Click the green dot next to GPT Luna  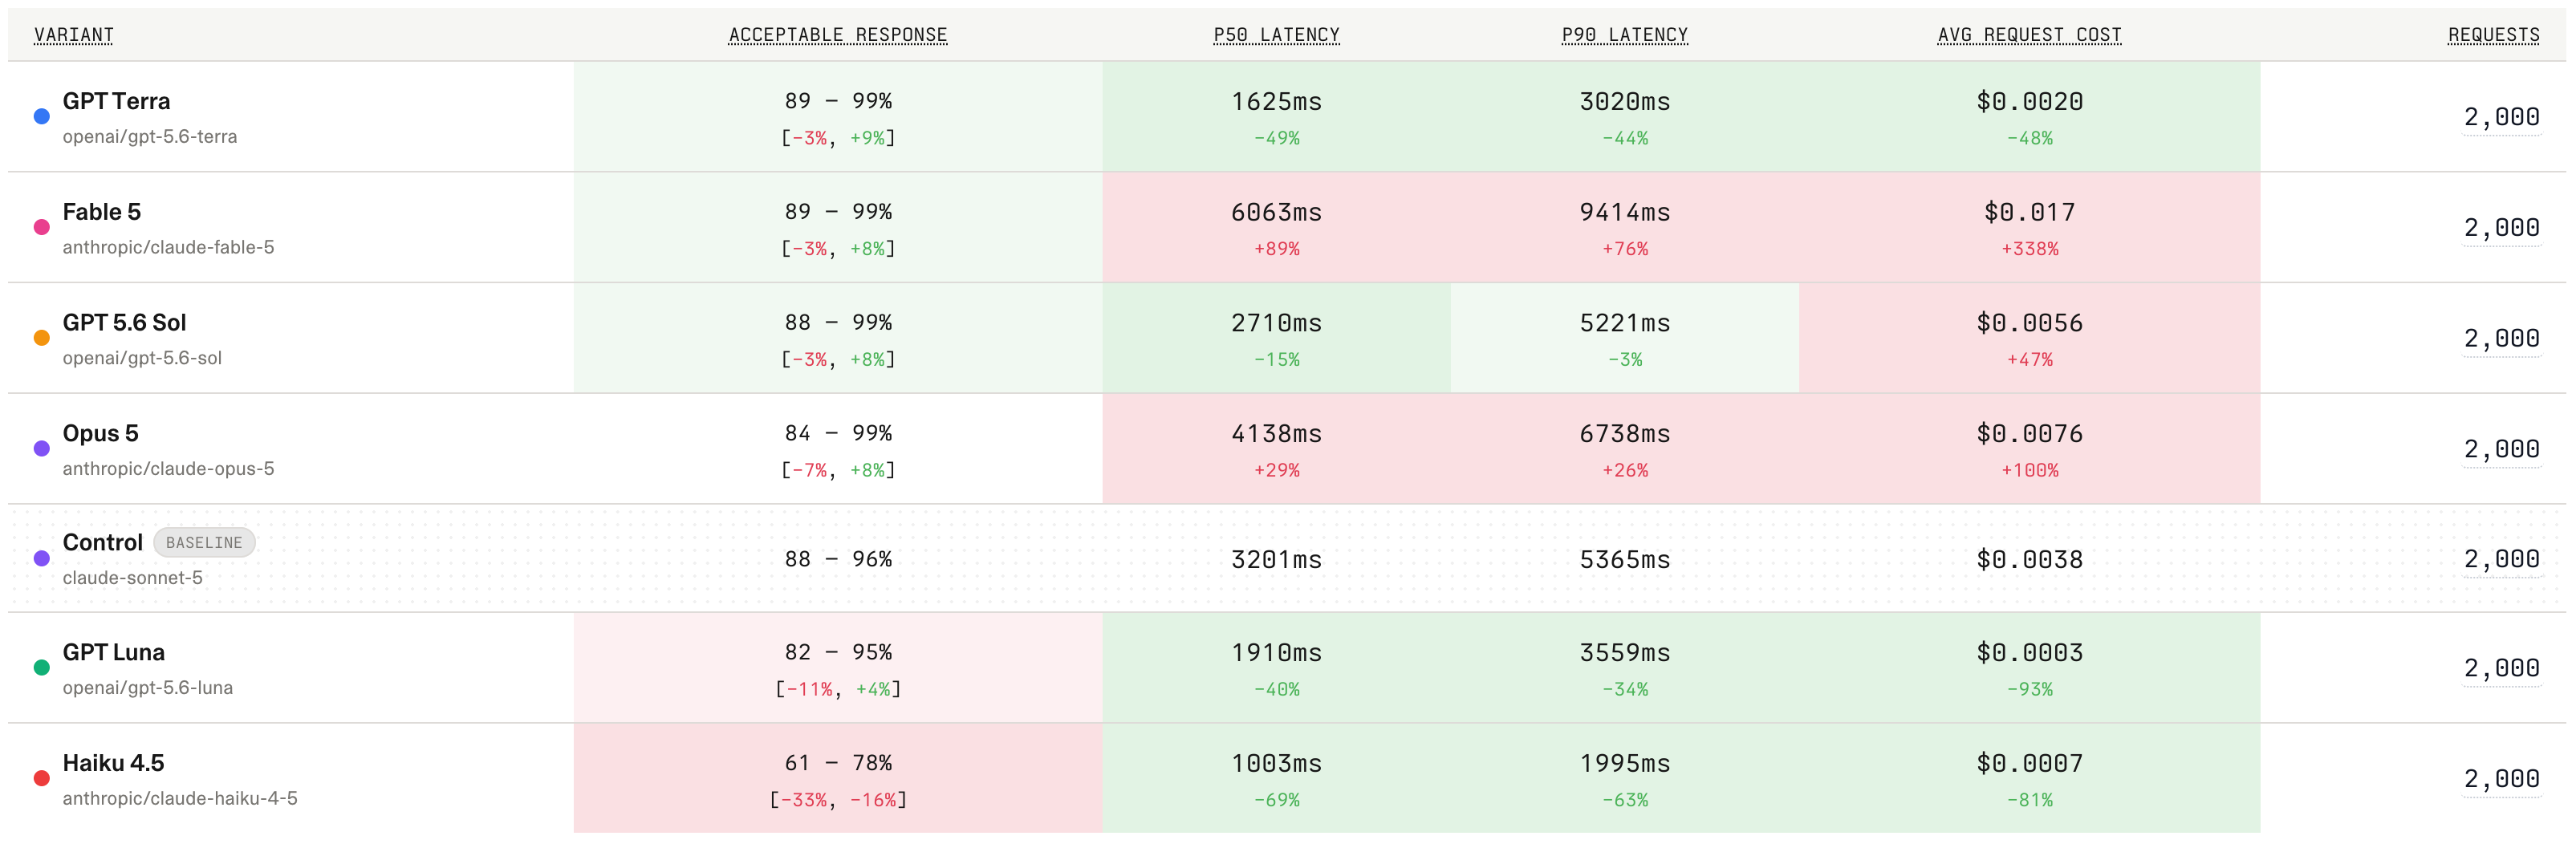click(x=42, y=668)
